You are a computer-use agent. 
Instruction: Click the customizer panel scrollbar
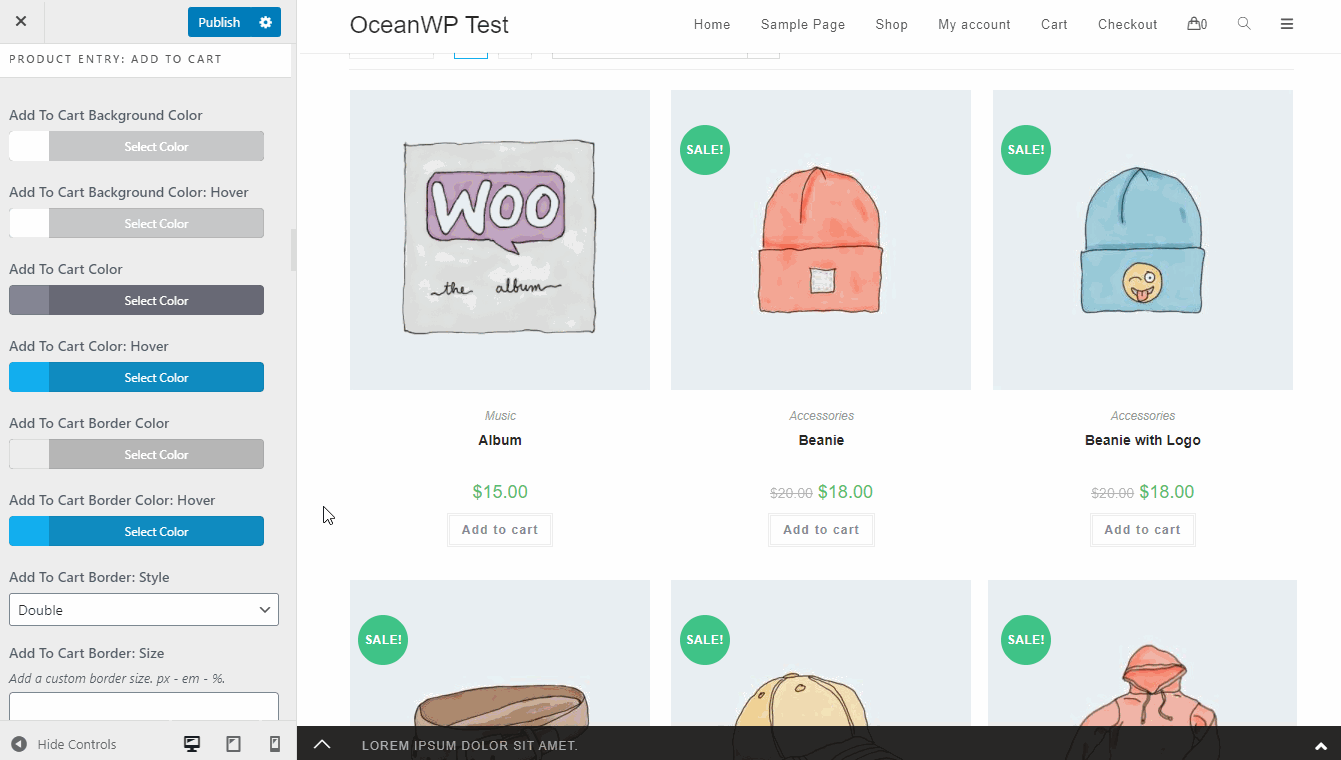coord(293,250)
